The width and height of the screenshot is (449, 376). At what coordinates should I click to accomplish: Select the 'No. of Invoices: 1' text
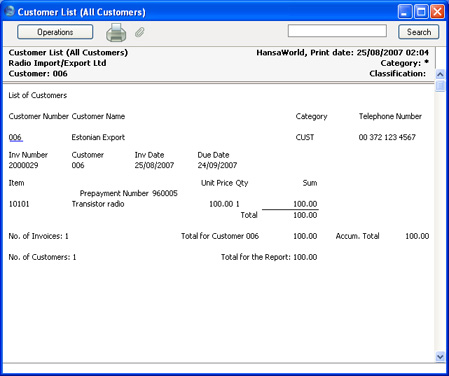[39, 236]
